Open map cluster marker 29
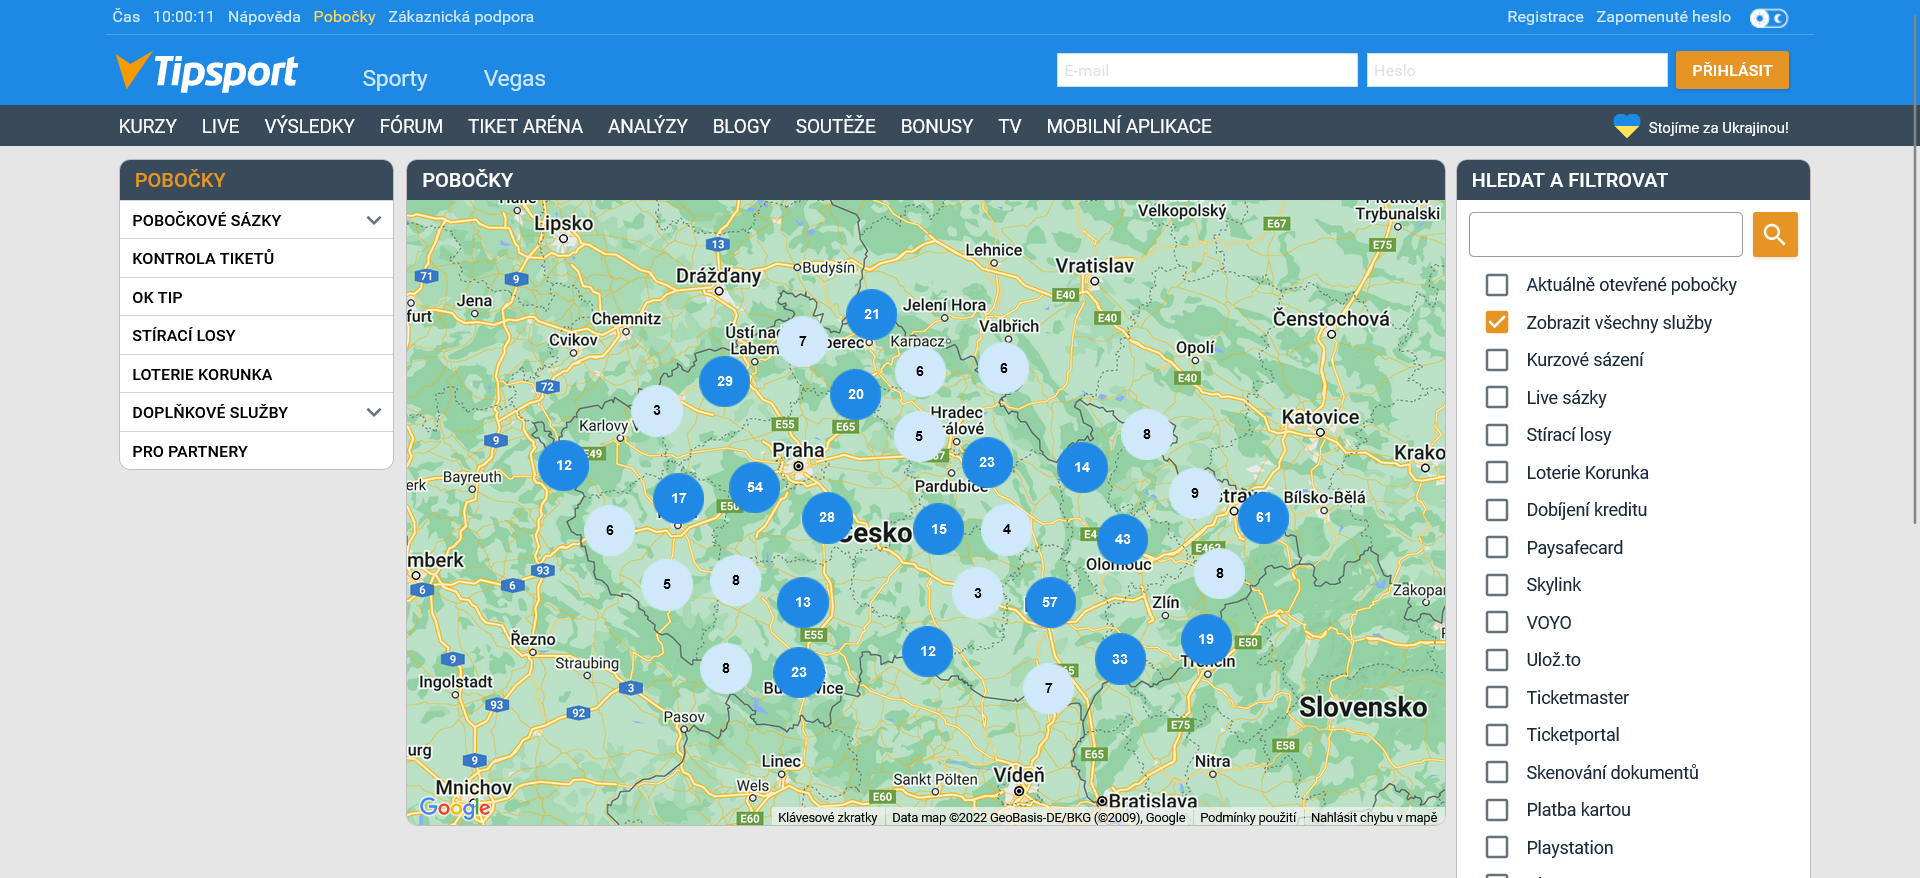 tap(725, 381)
